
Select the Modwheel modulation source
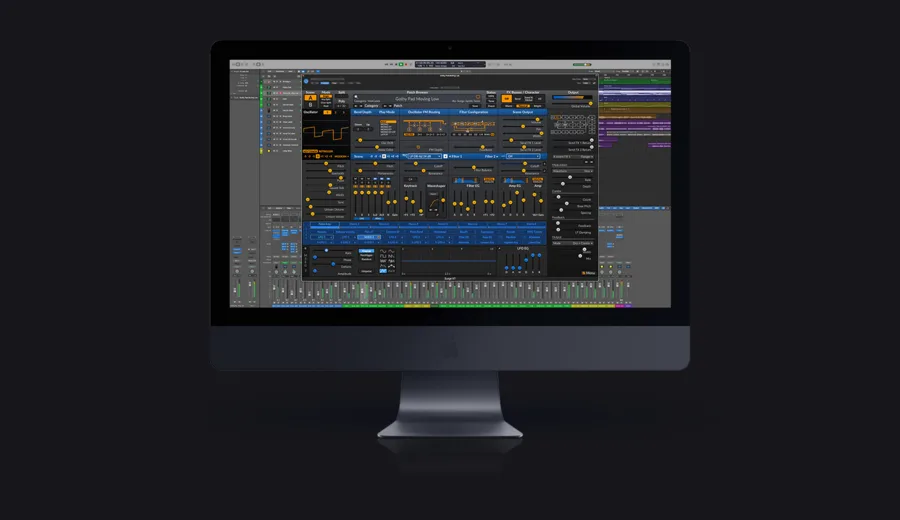point(440,232)
